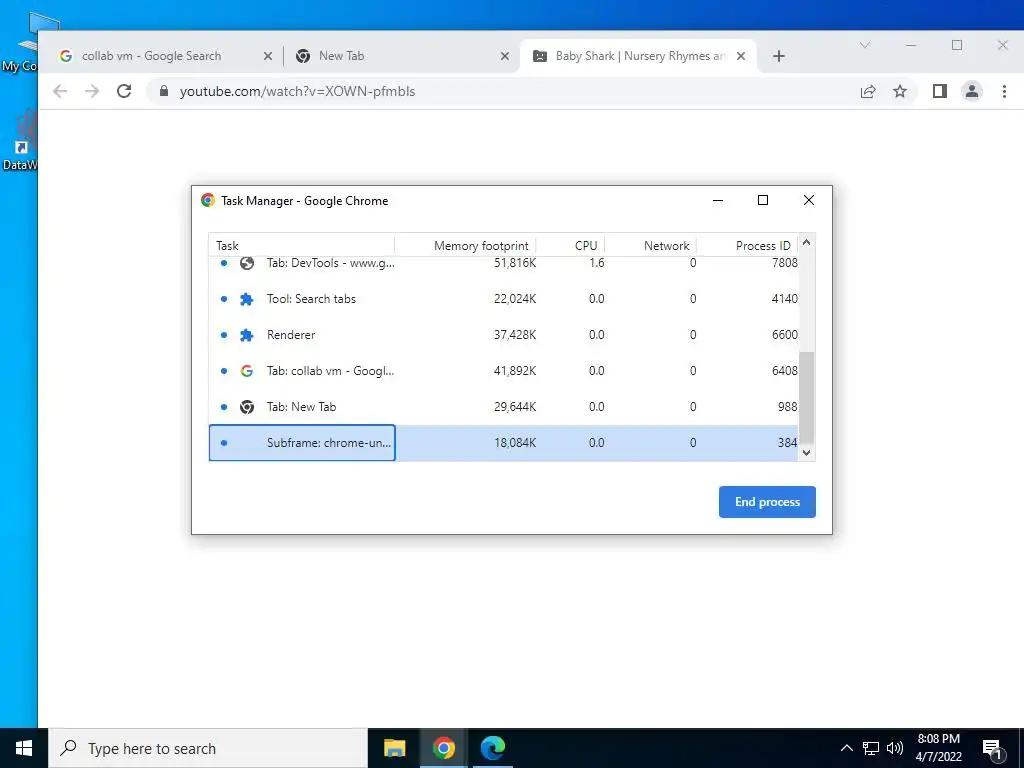
Task: Go back to the previous page
Action: (x=60, y=91)
